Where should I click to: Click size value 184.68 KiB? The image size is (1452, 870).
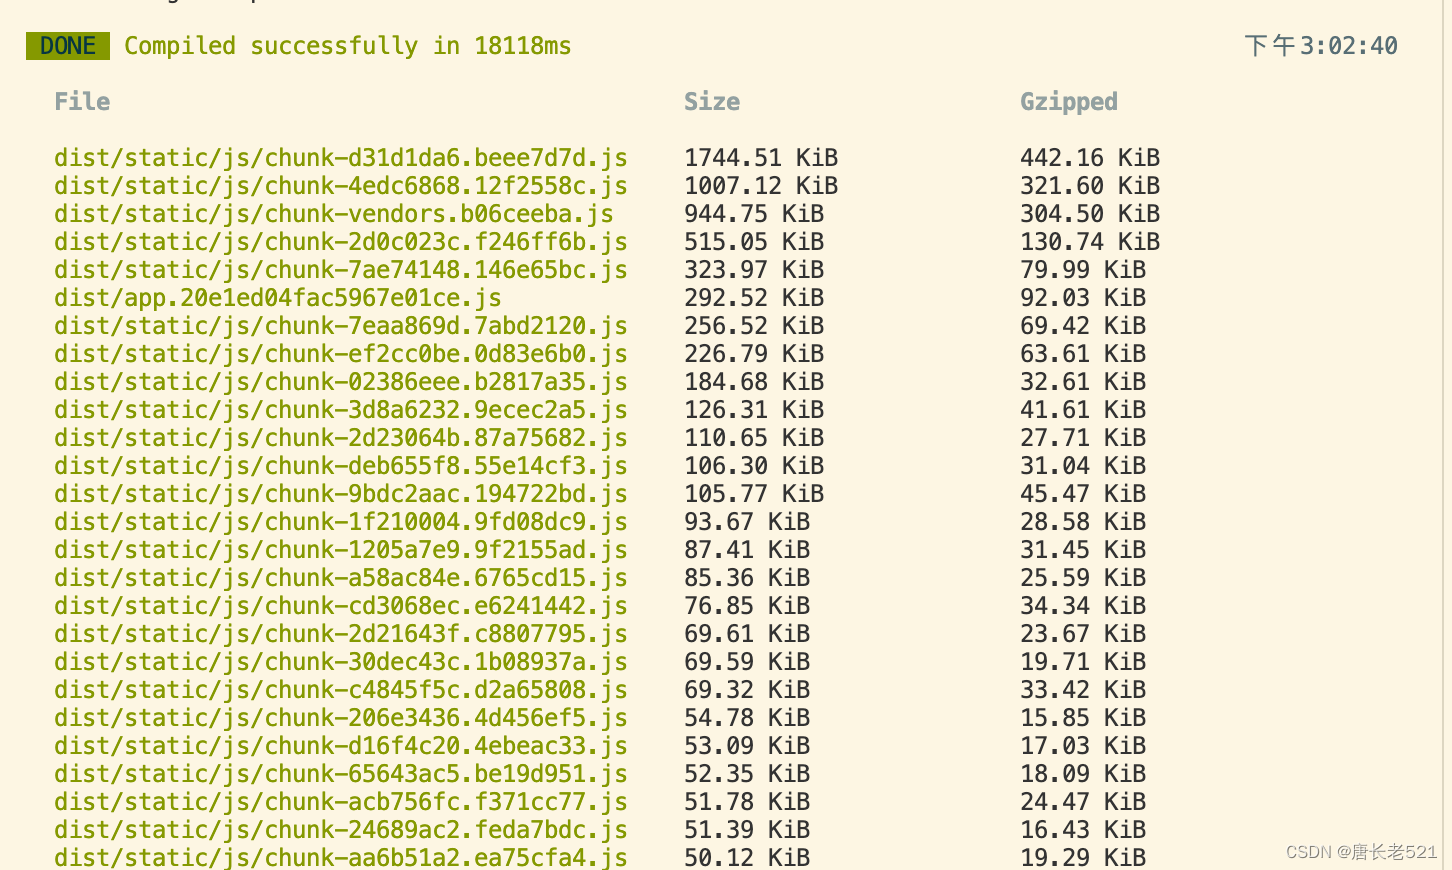pyautogui.click(x=754, y=382)
